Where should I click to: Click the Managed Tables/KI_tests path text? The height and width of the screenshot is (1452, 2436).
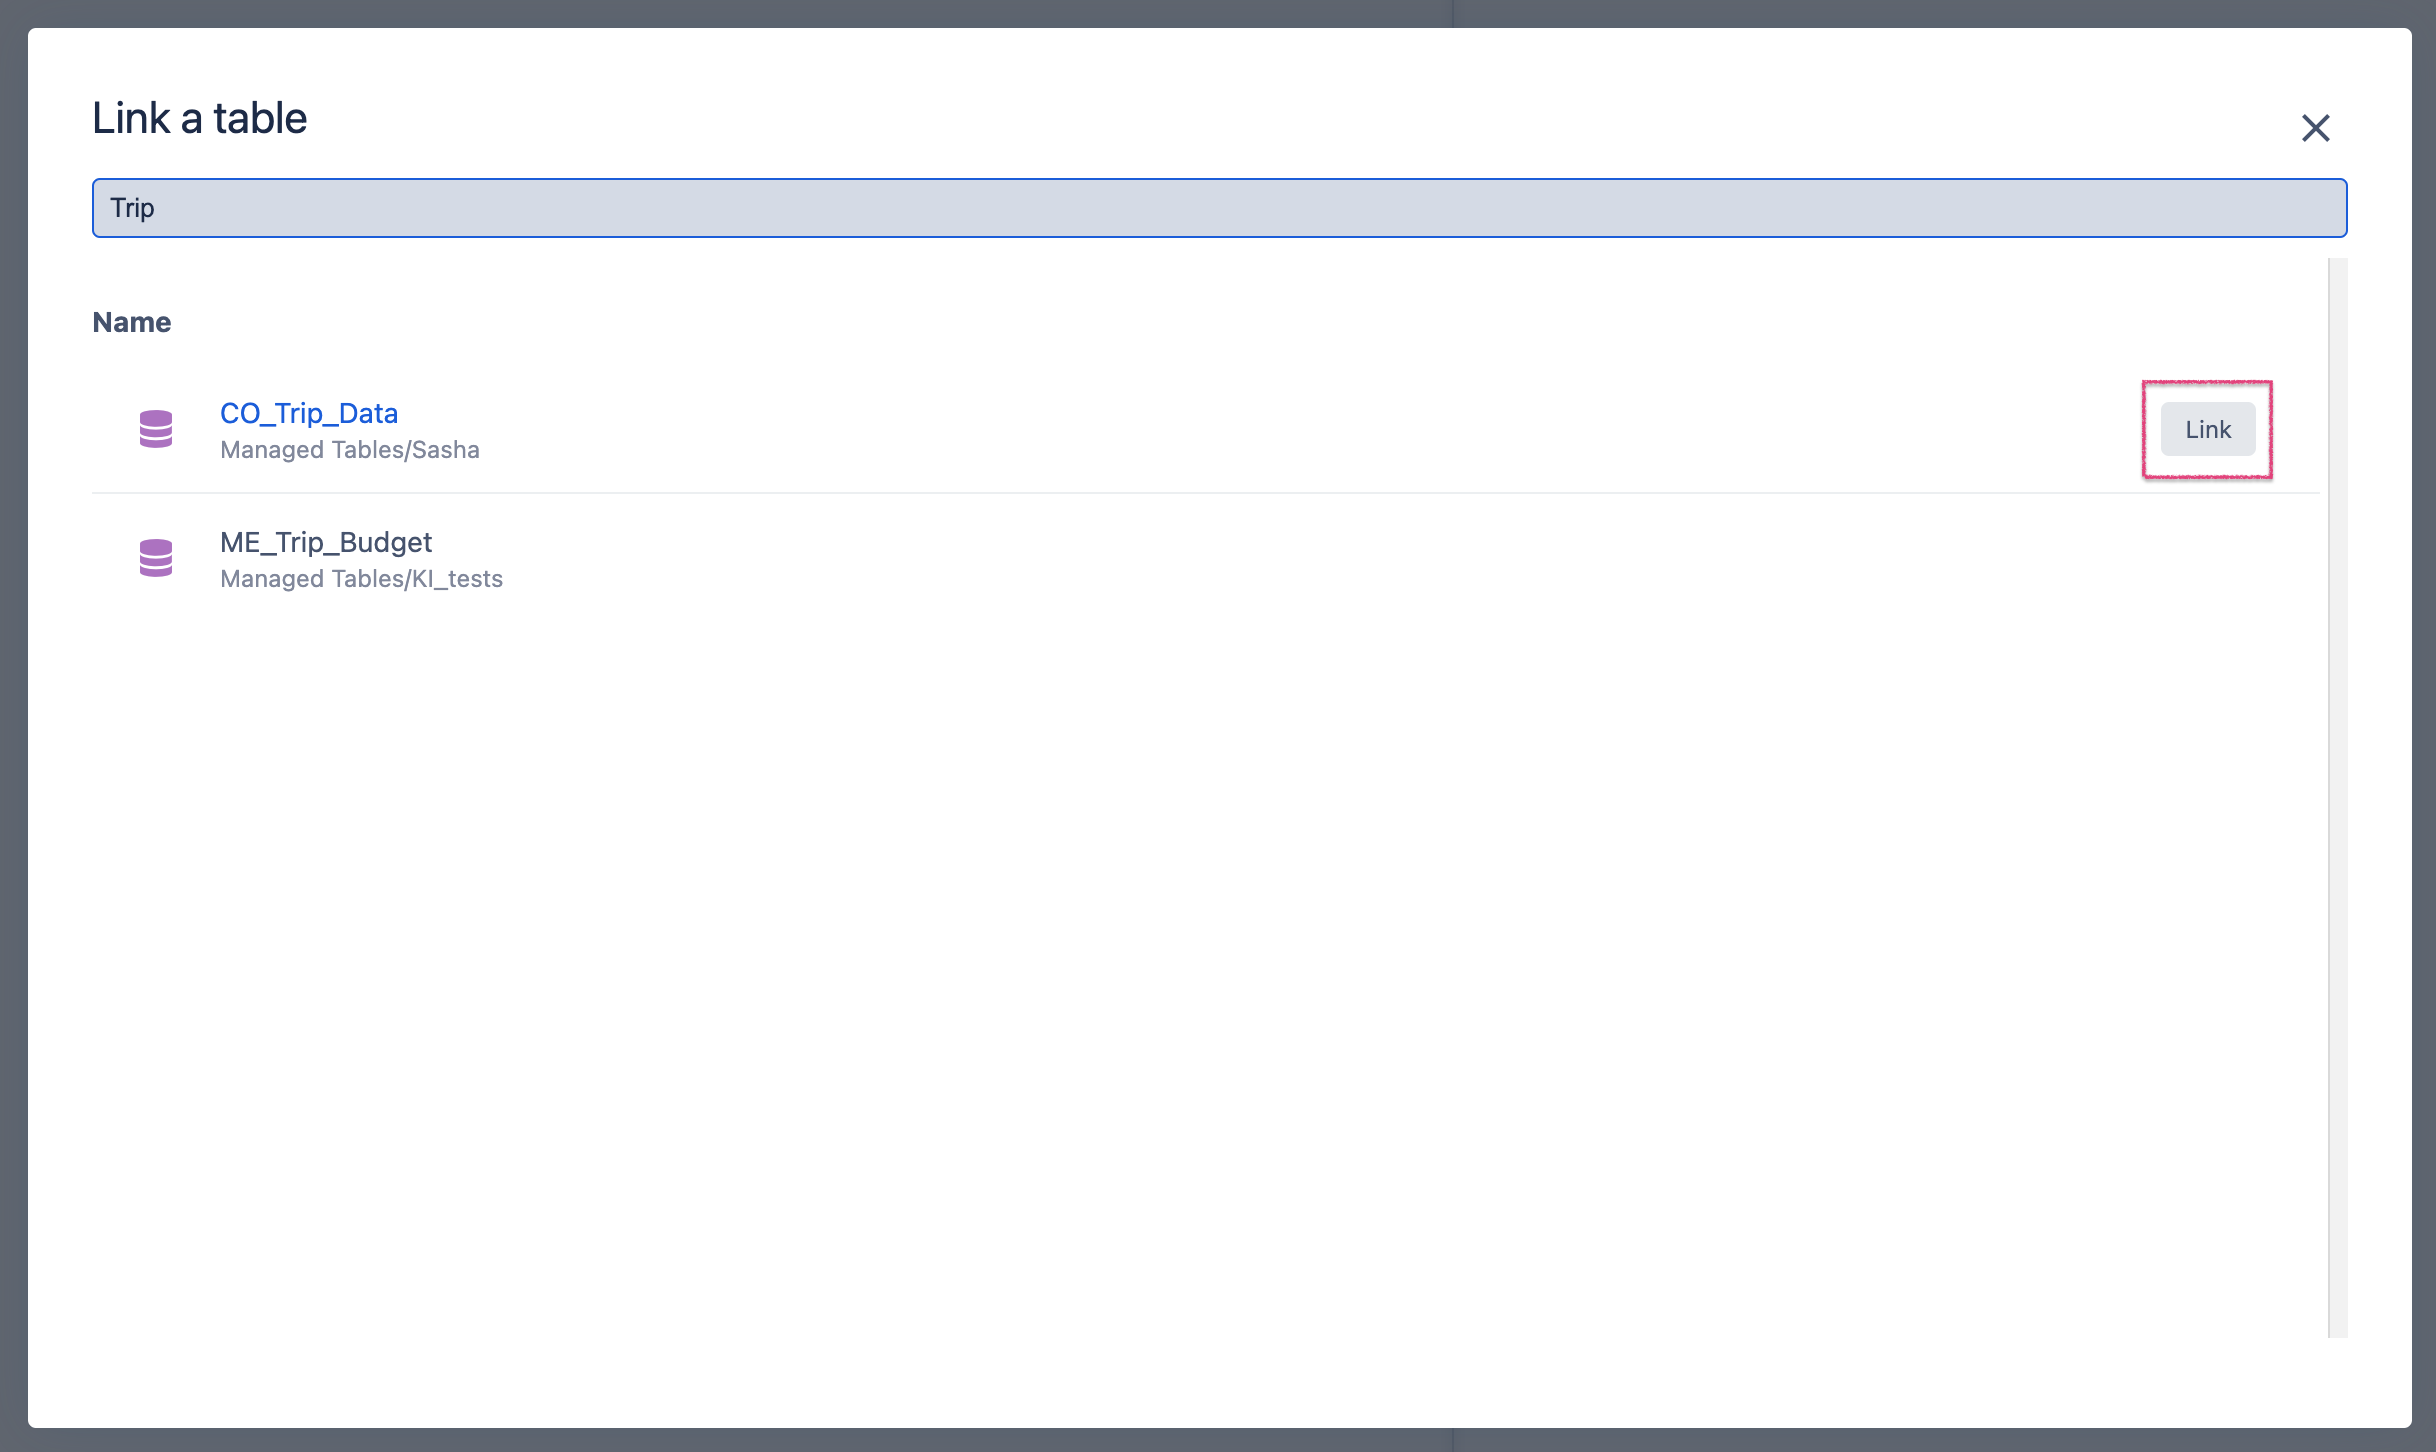point(361,579)
